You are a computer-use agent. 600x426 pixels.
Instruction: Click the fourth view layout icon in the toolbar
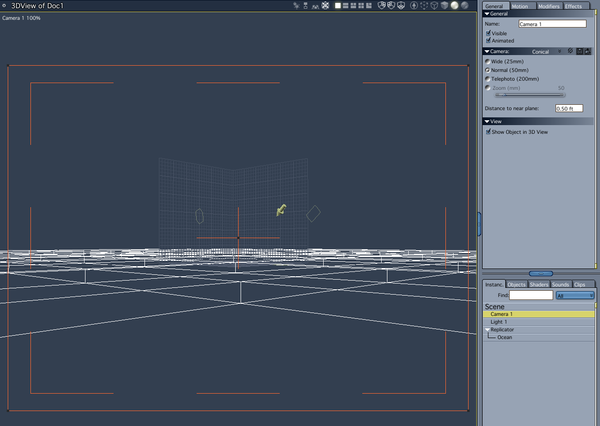click(361, 5)
